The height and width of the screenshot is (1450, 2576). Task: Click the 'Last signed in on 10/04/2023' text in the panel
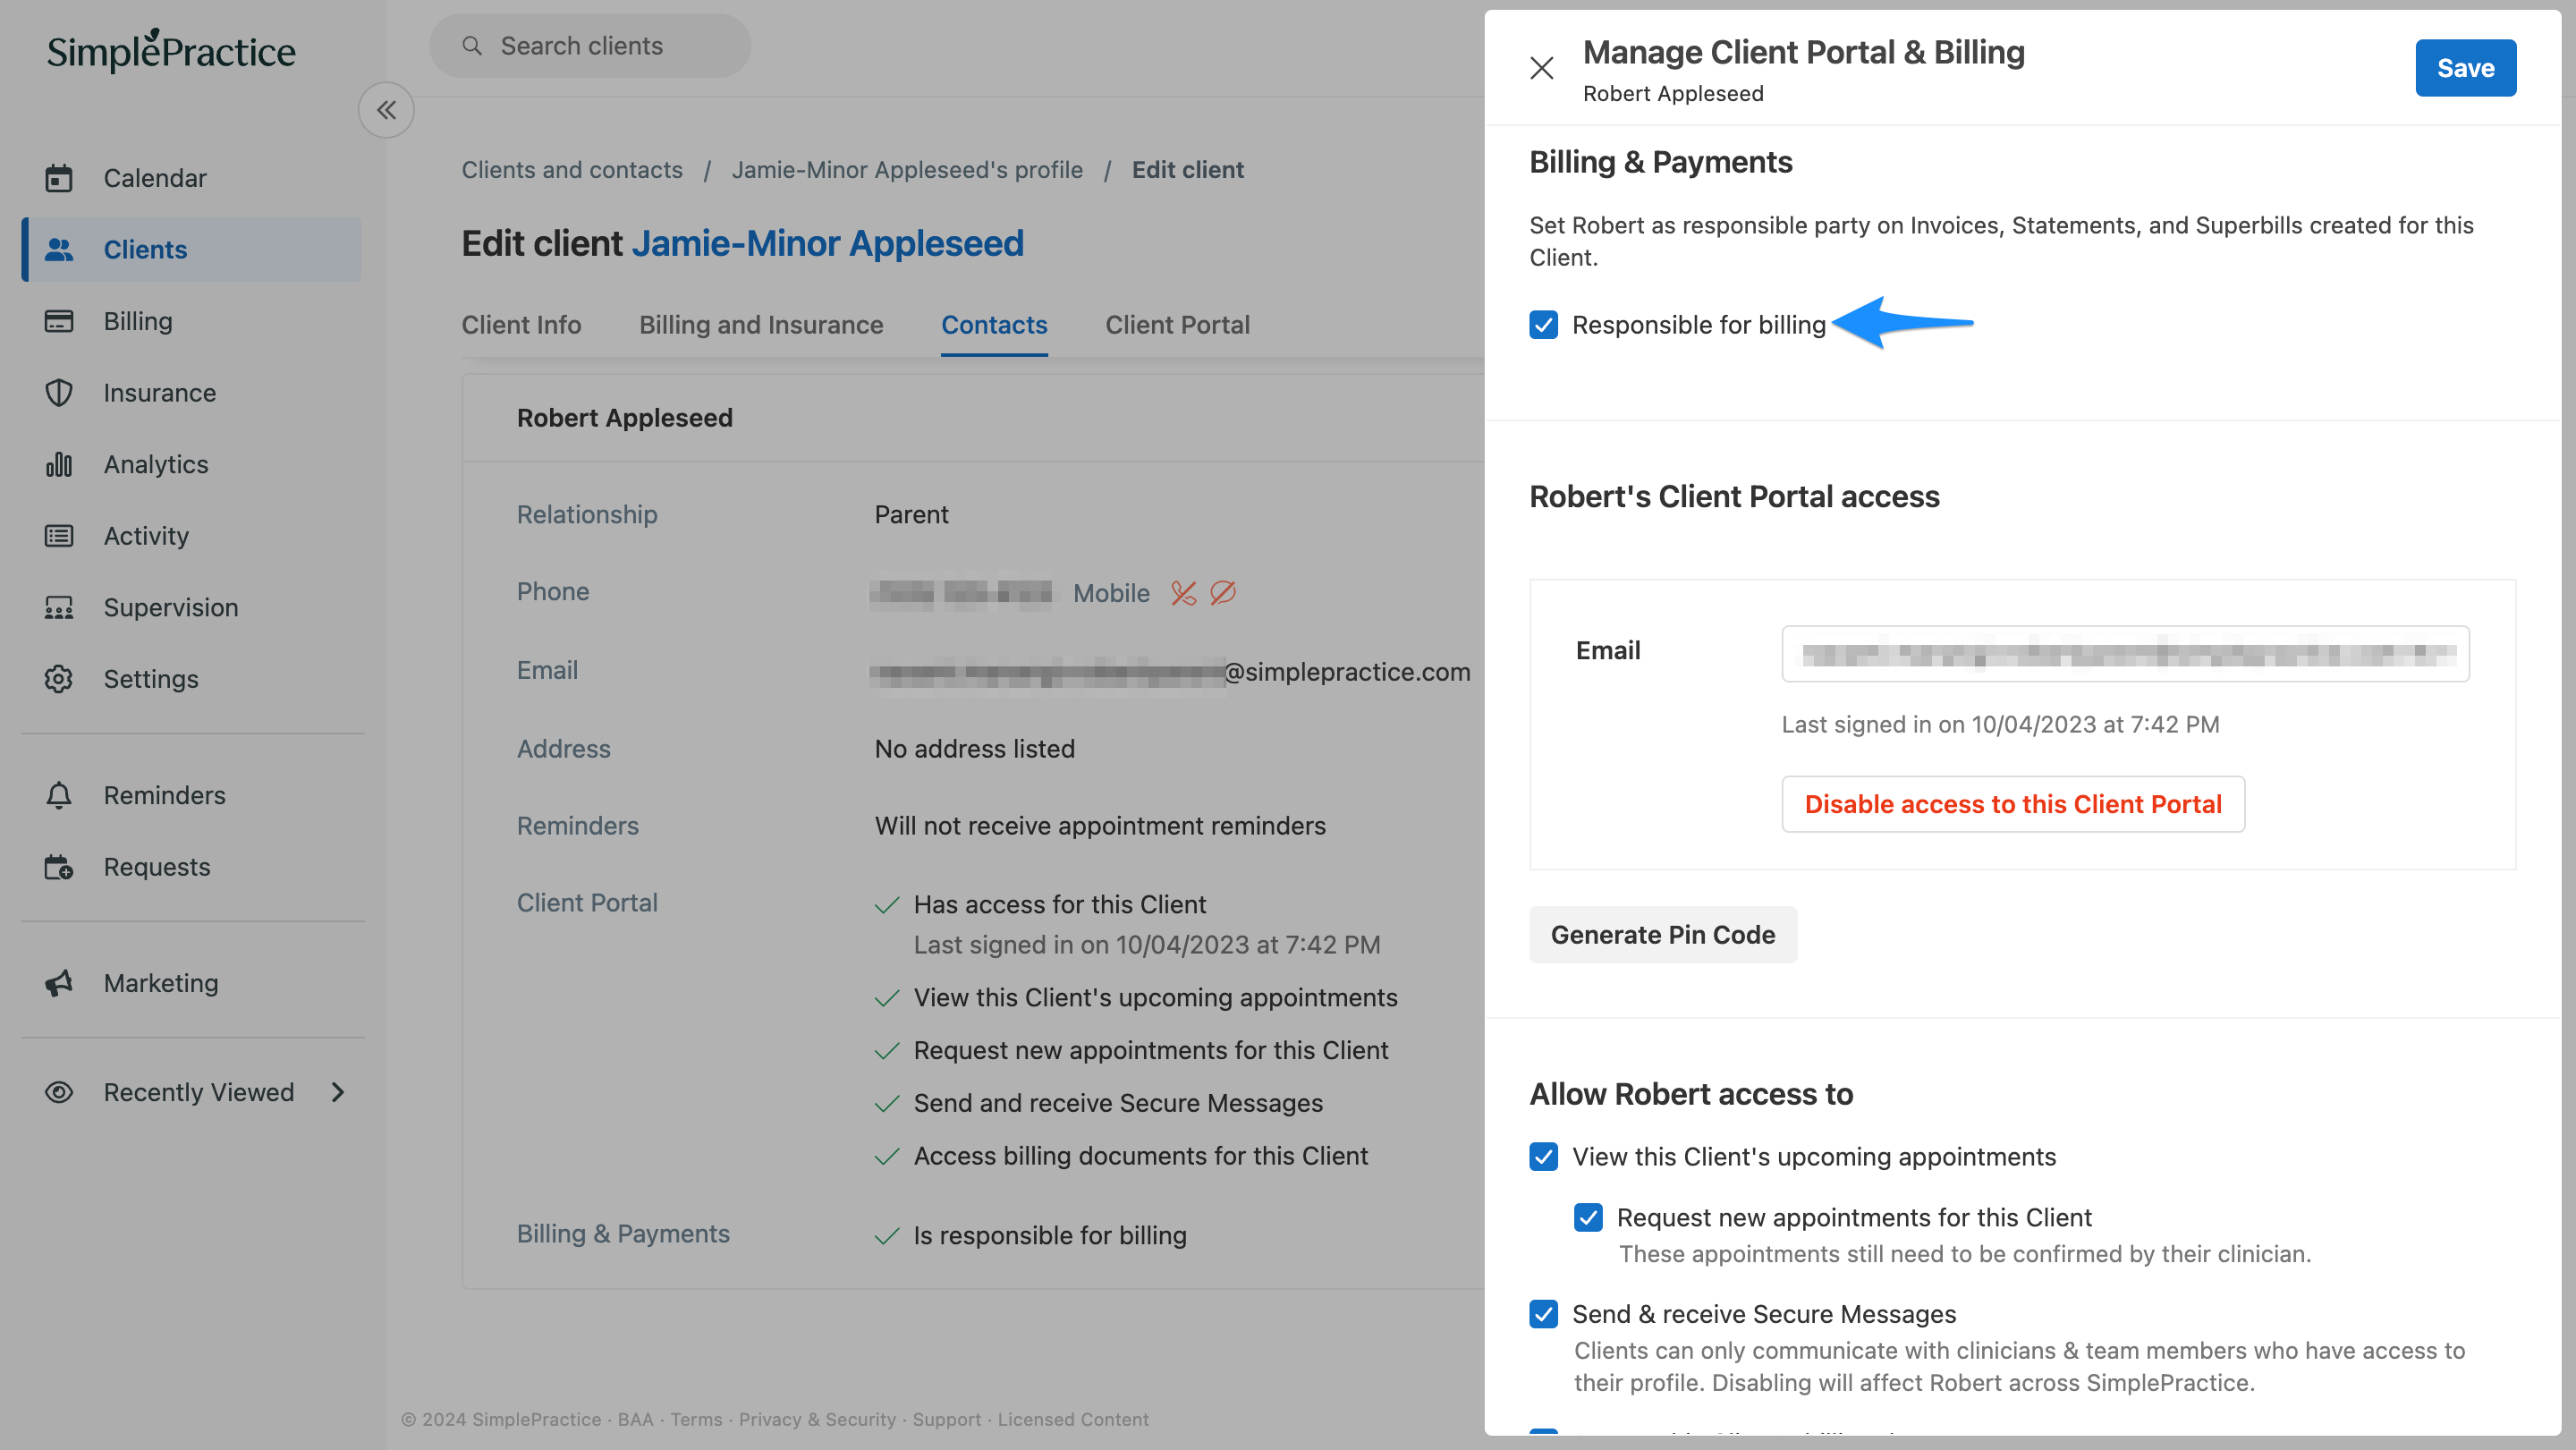[x=2000, y=724]
